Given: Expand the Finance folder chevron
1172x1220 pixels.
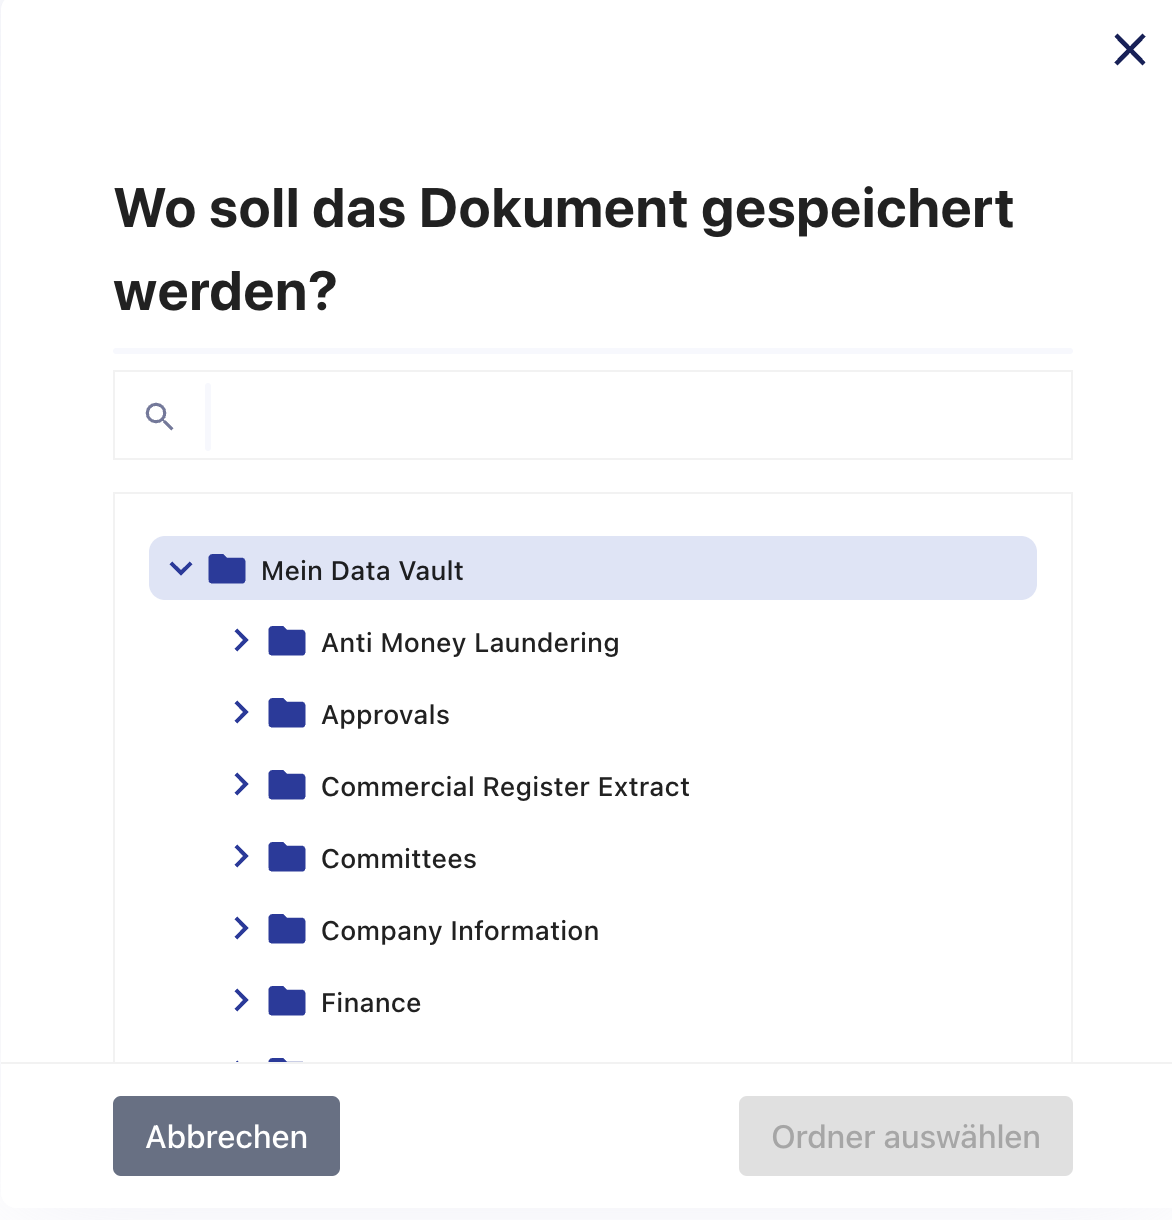Looking at the screenshot, I should pos(241,1000).
